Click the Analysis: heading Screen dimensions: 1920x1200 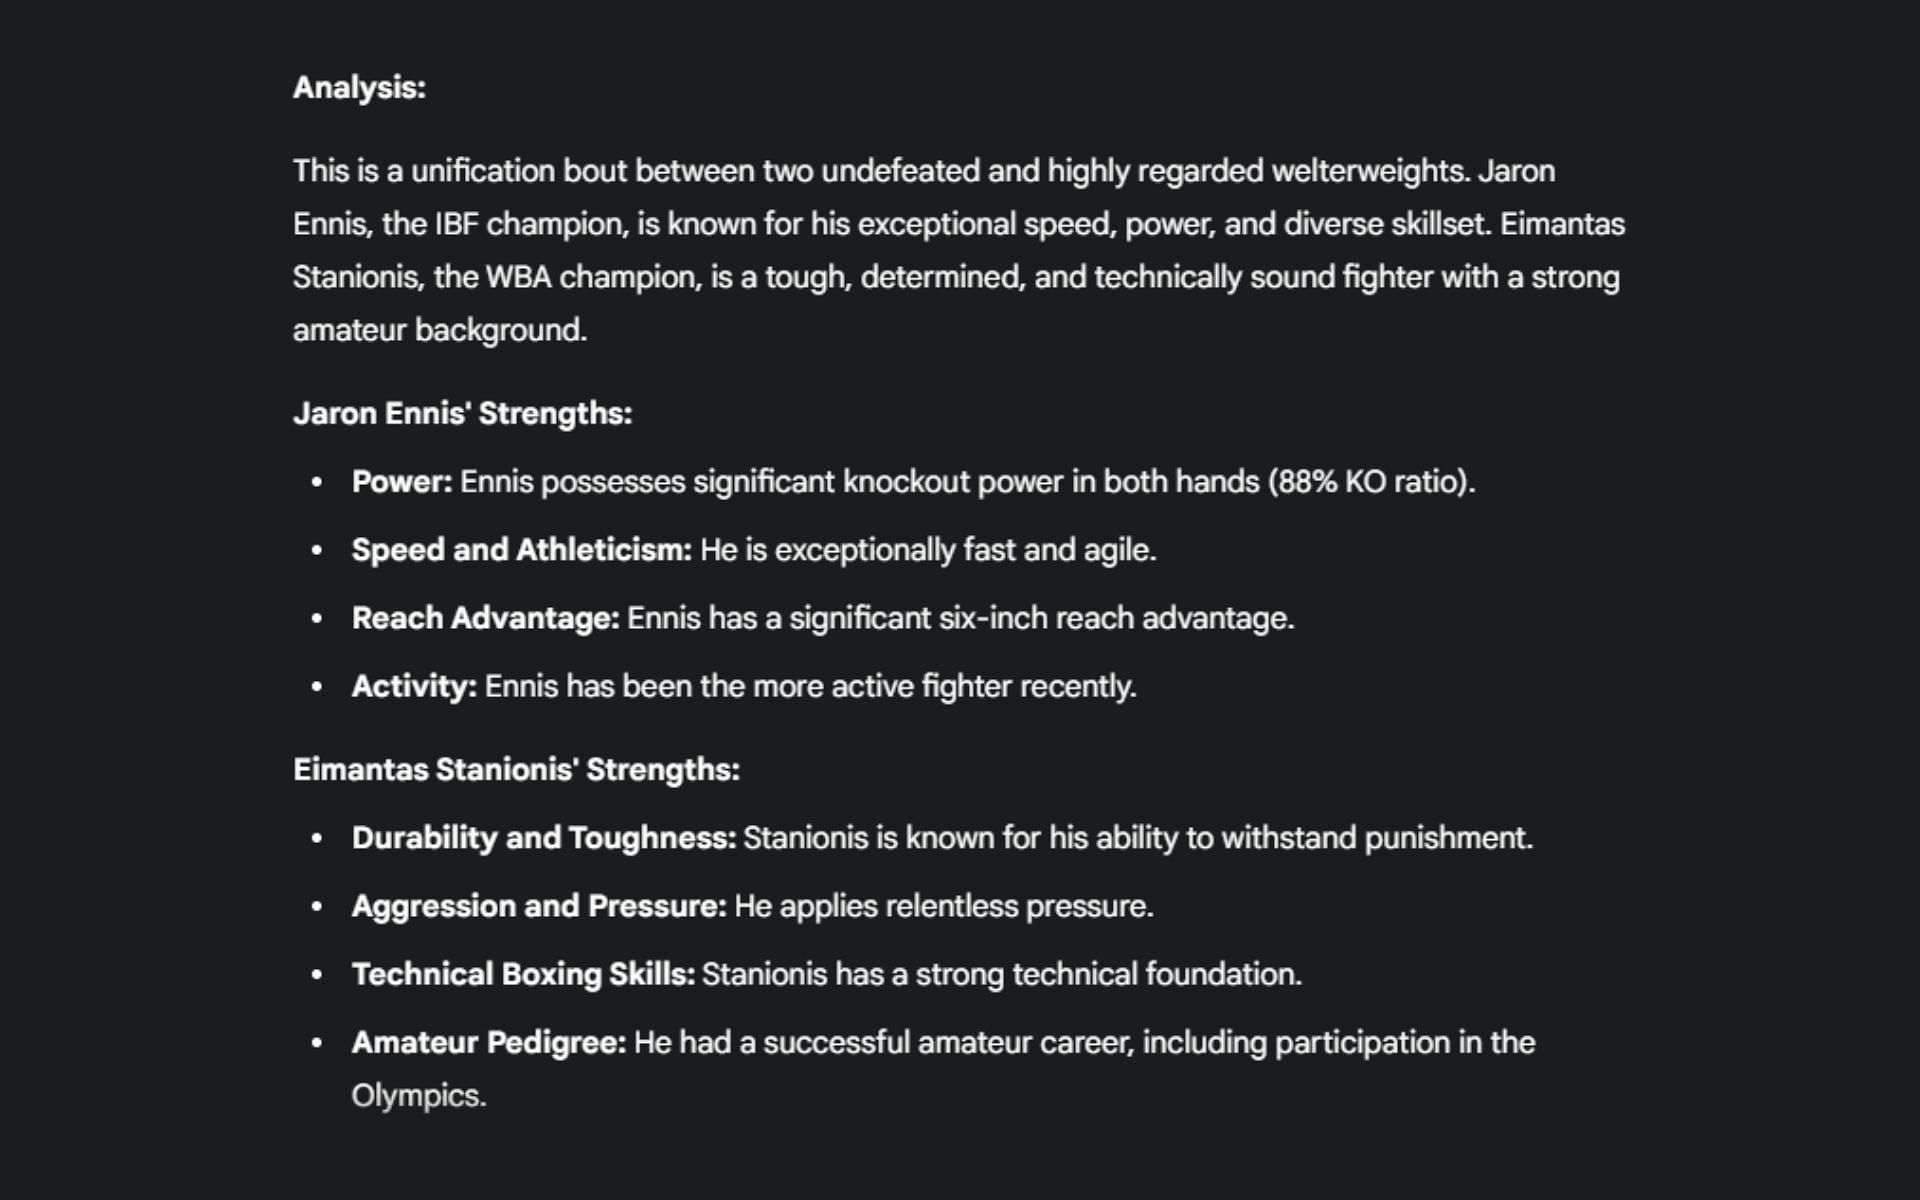[359, 88]
